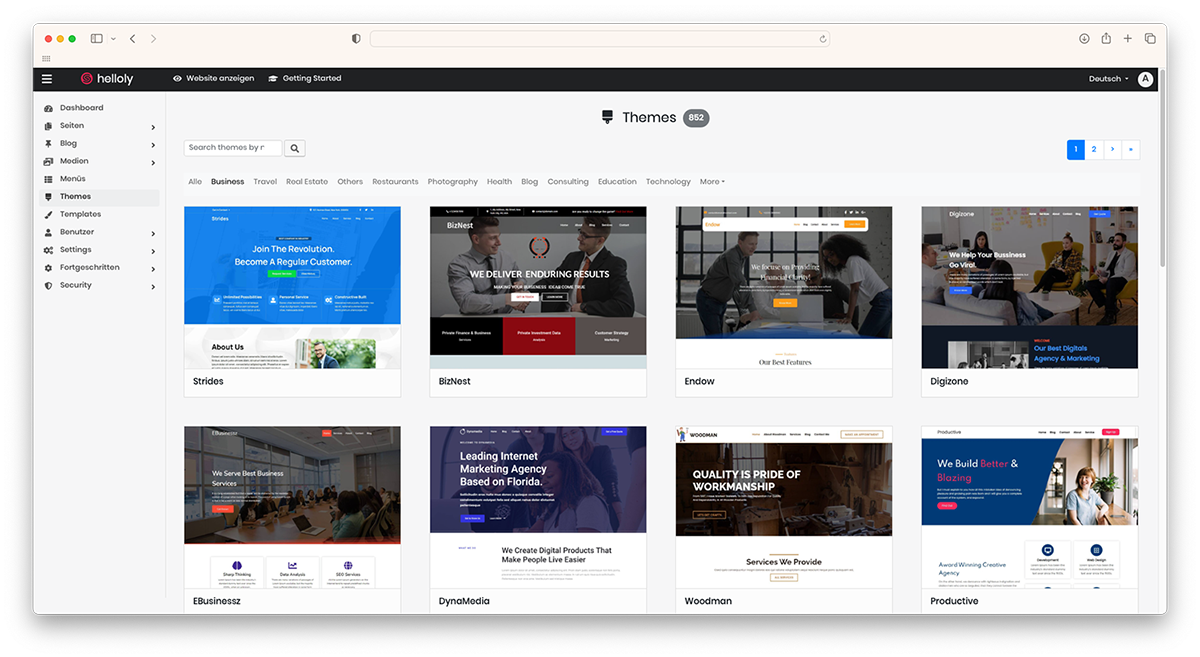Screen dimensions: 1200x657
Task: Open the Deutsch language dropdown
Action: [x=1108, y=79]
